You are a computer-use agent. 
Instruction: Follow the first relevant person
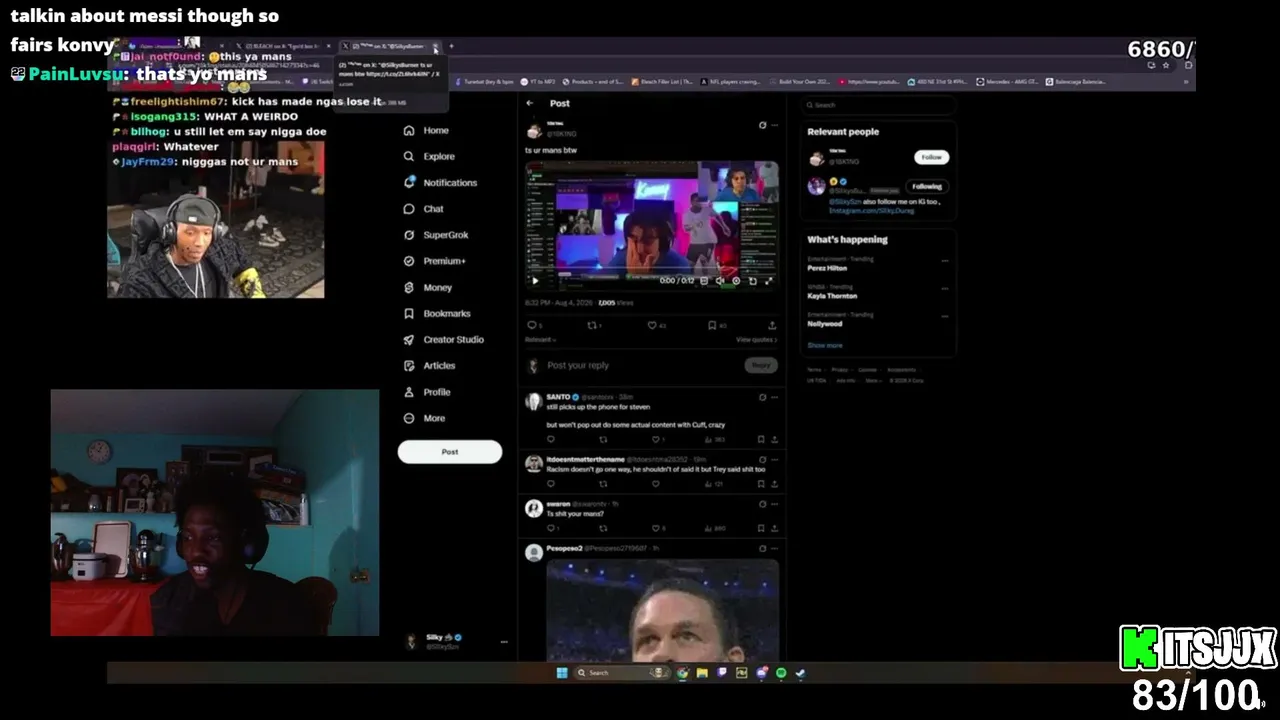pos(931,157)
